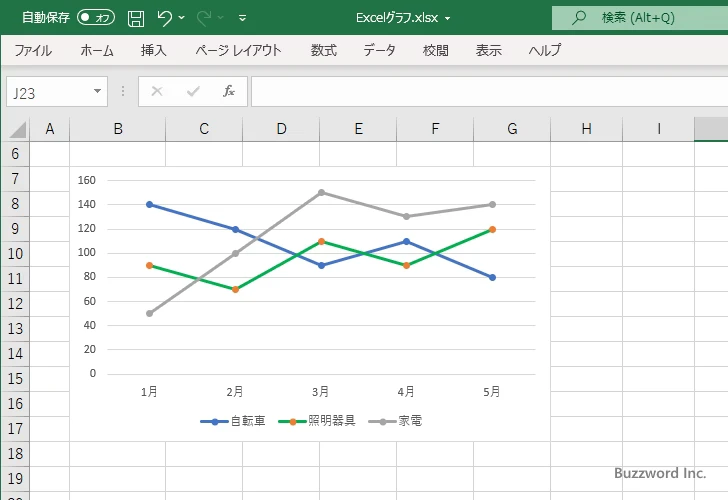The height and width of the screenshot is (500, 728).
Task: Open the ファイル tab
Action: [33, 50]
